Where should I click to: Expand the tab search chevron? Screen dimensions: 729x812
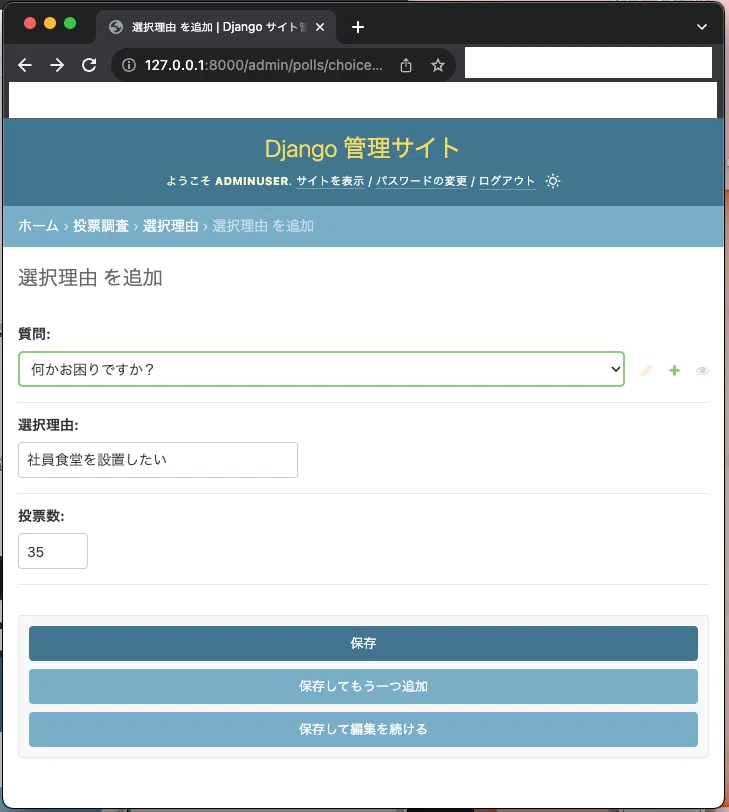point(702,27)
